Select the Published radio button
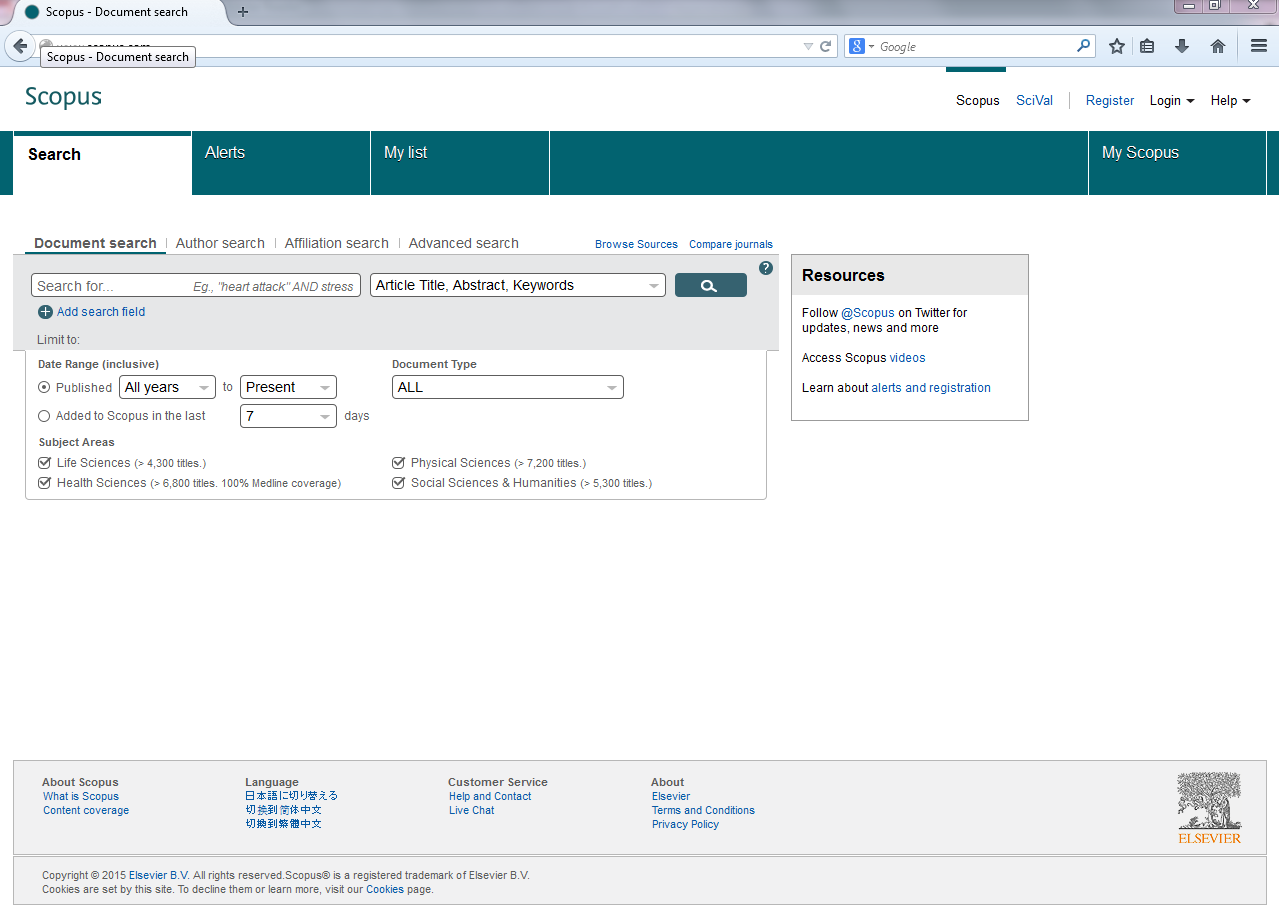The width and height of the screenshot is (1279, 915). tap(44, 387)
